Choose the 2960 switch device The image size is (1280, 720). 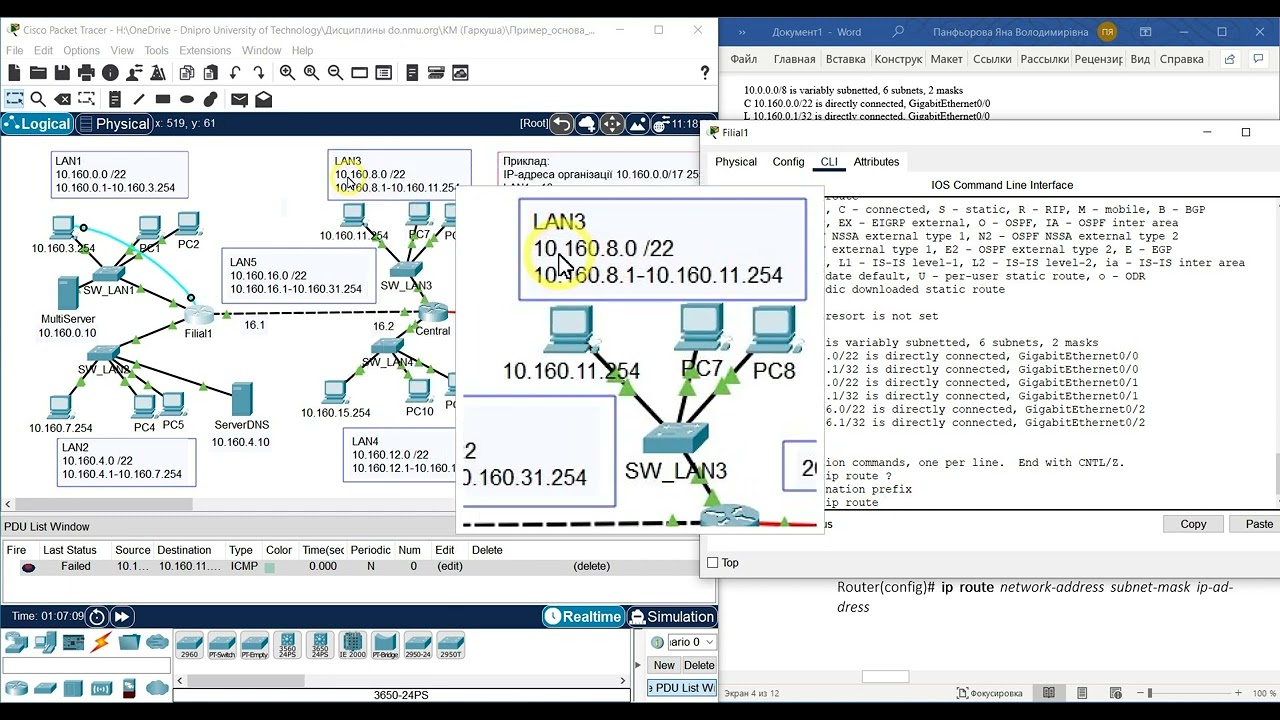pyautogui.click(x=189, y=645)
